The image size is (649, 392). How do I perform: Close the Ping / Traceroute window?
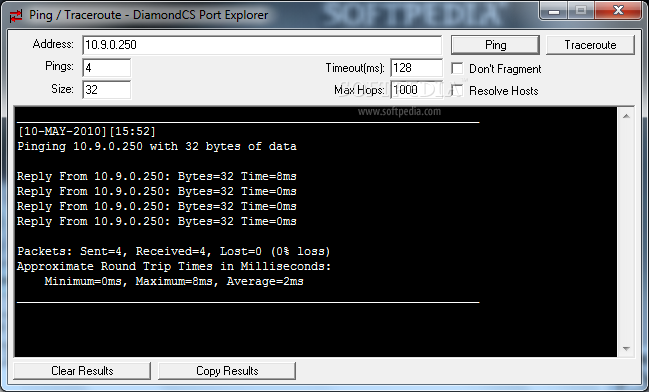pos(618,10)
